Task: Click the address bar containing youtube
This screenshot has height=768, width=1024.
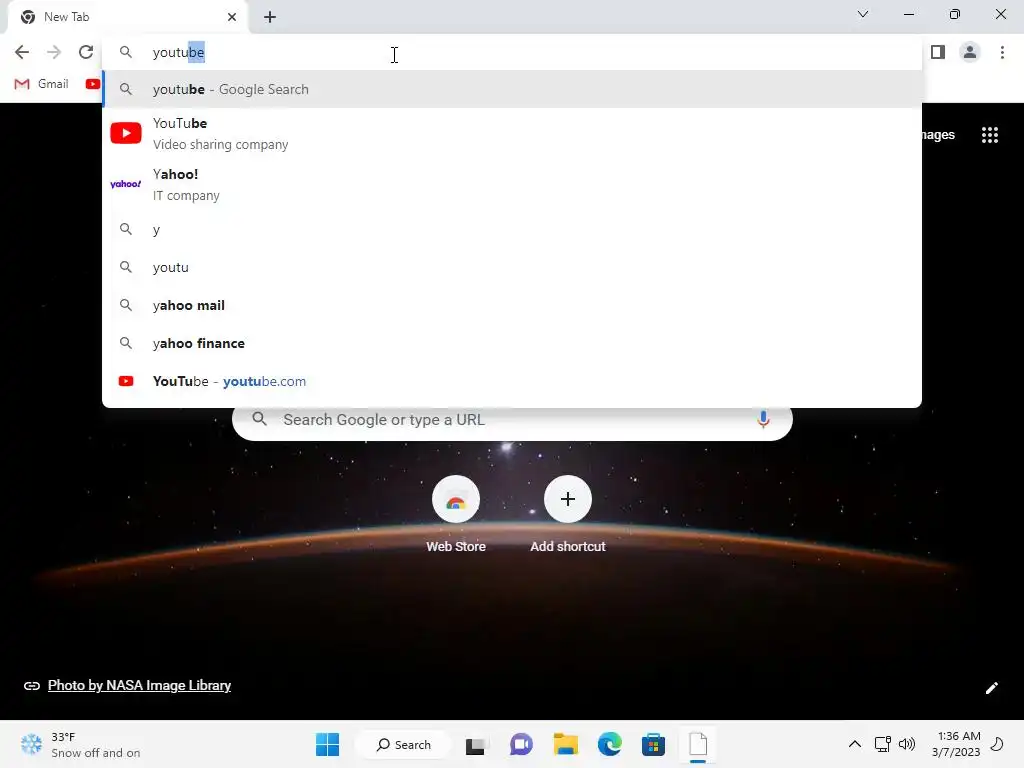Action: [512, 52]
